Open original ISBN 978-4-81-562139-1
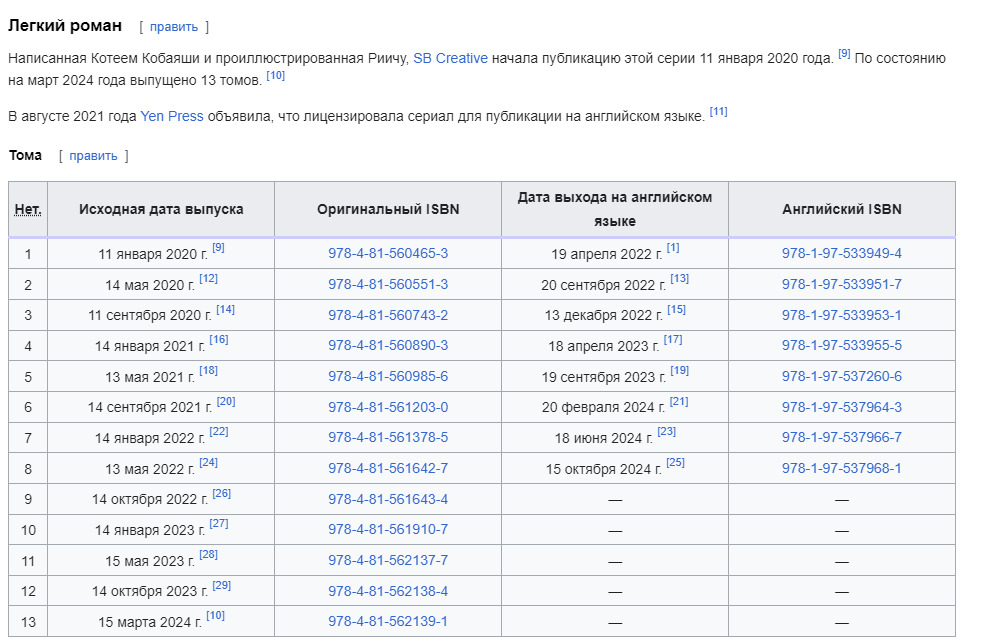 click(x=388, y=621)
